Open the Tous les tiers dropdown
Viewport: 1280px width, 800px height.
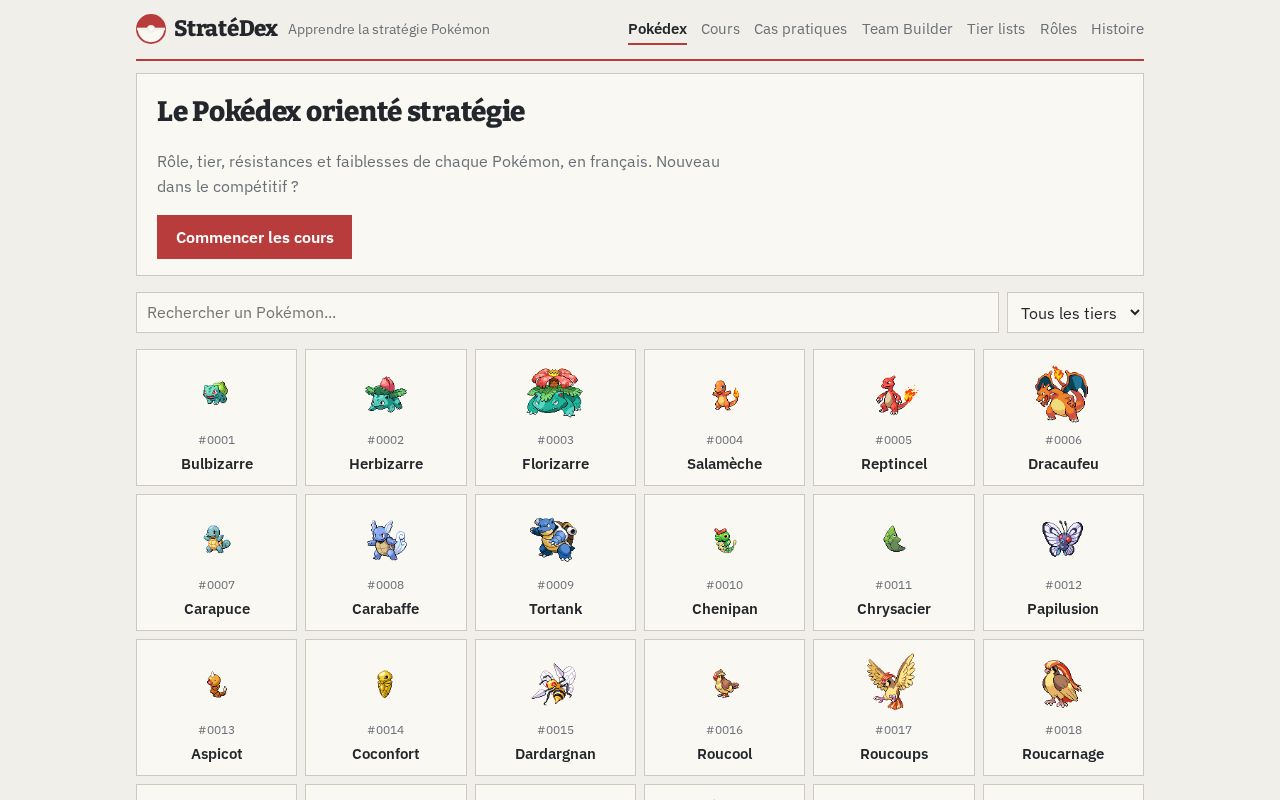click(1075, 313)
